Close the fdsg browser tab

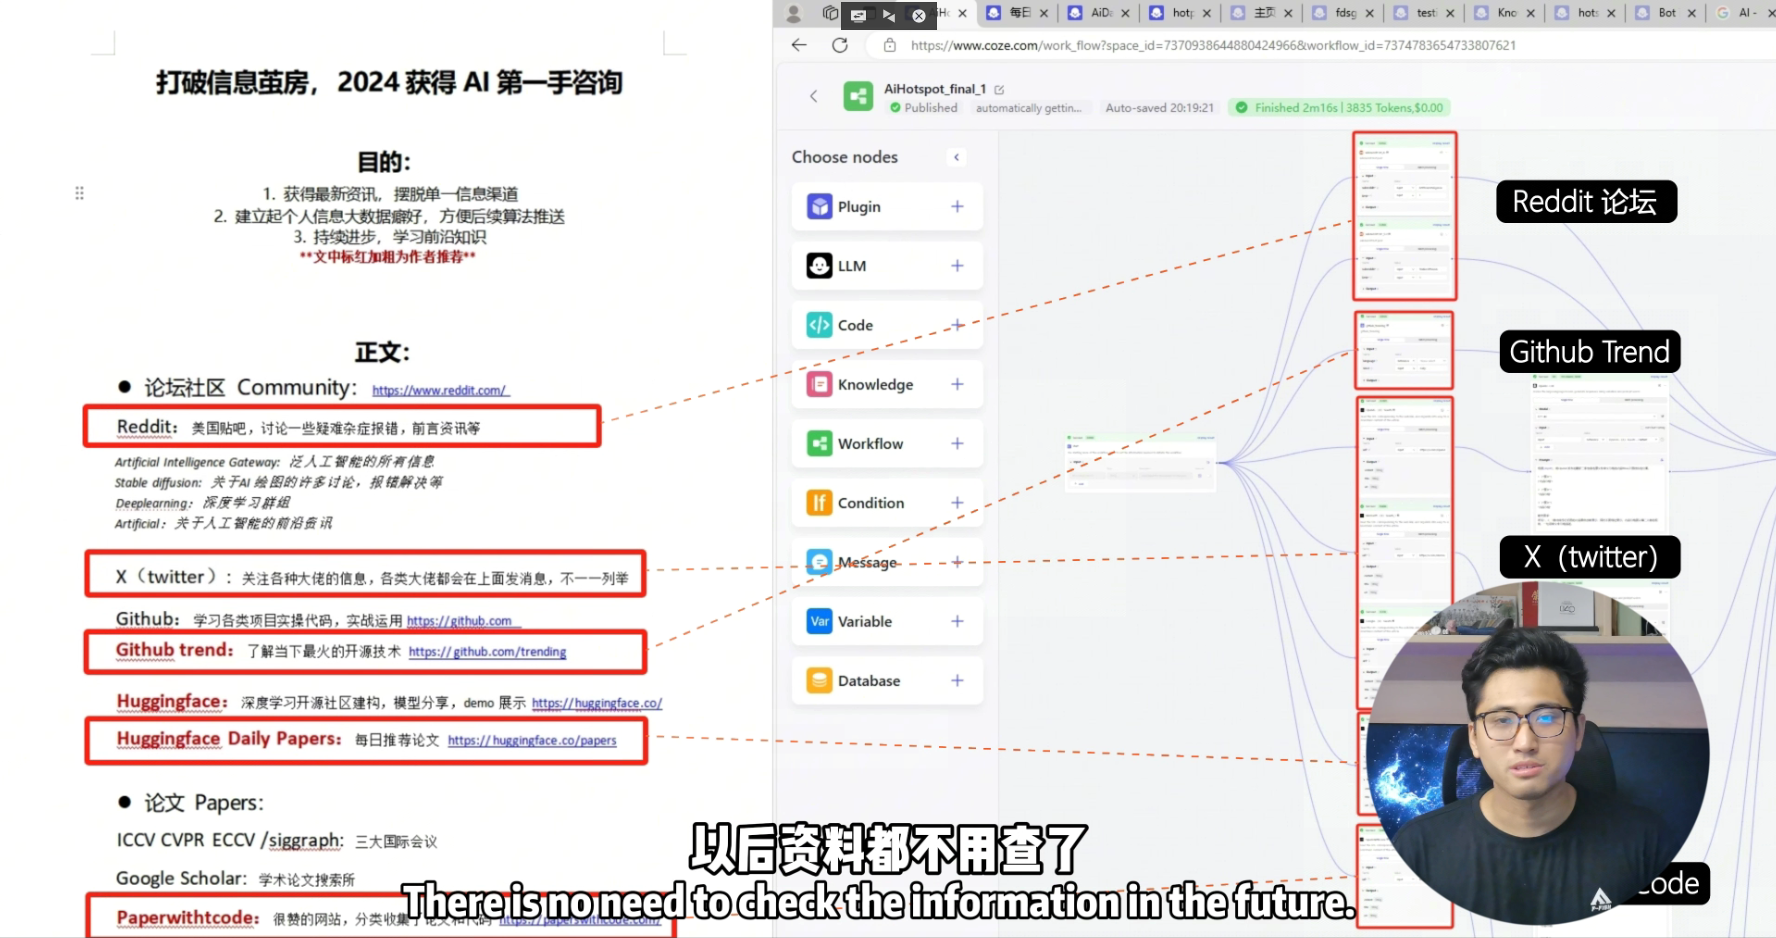[x=1370, y=13]
